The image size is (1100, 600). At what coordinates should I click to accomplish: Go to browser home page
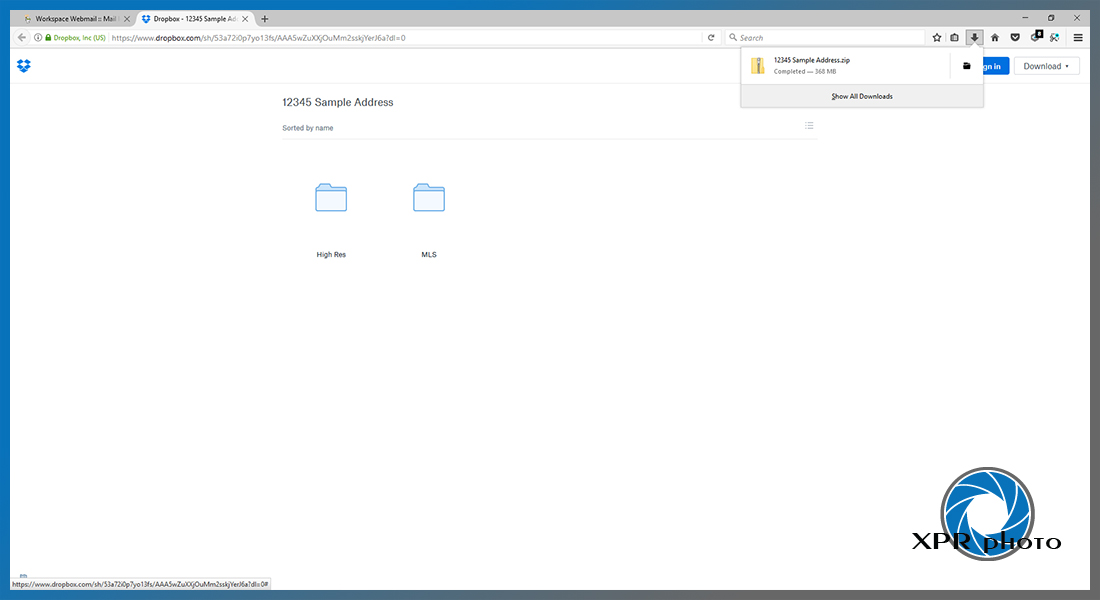(995, 38)
